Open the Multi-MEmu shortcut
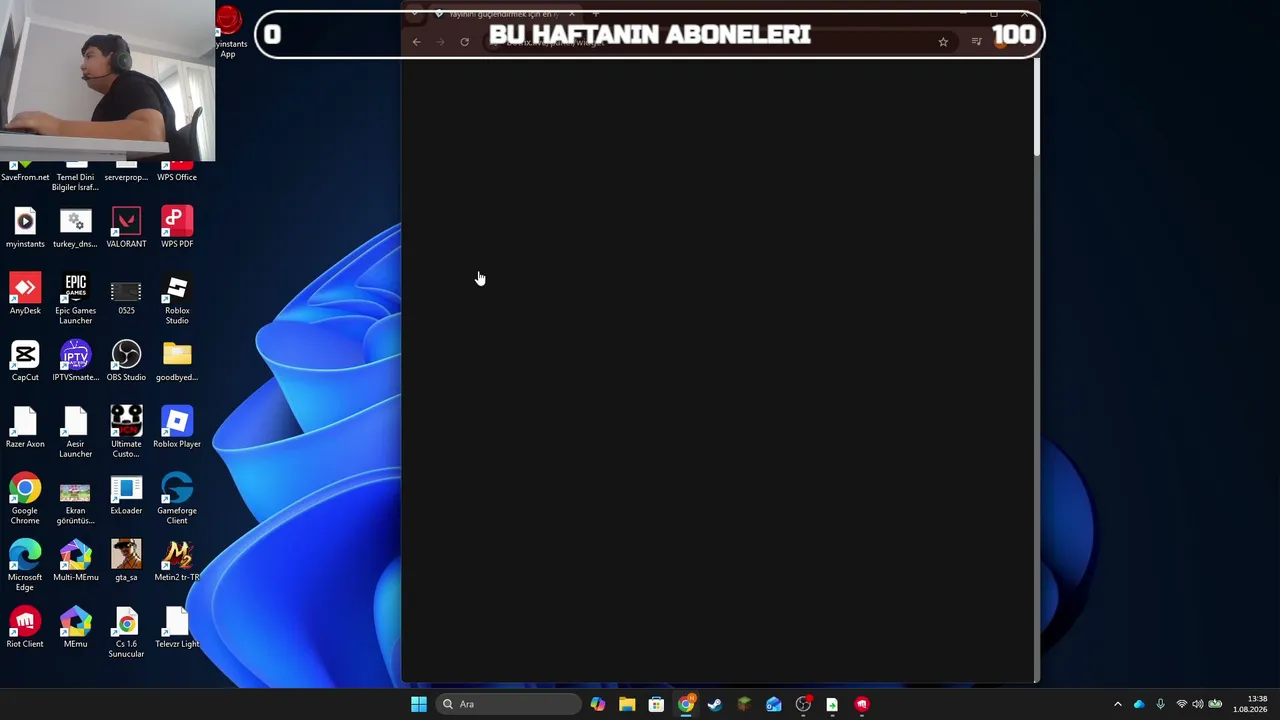This screenshot has width=1280, height=720. pyautogui.click(x=75, y=561)
